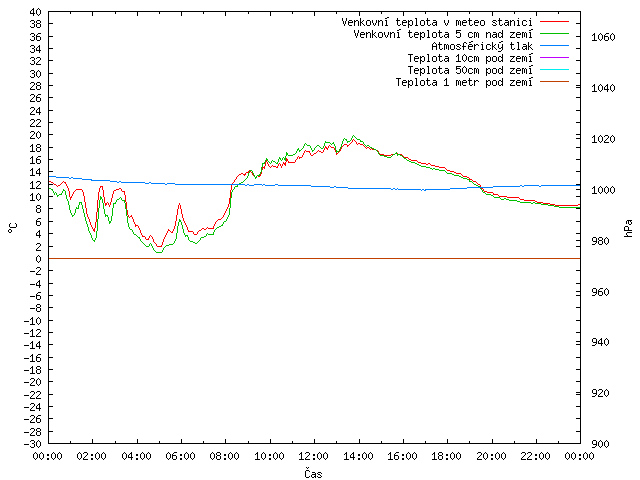Click pressure axis label '980'
640x480 pixels.
point(600,241)
